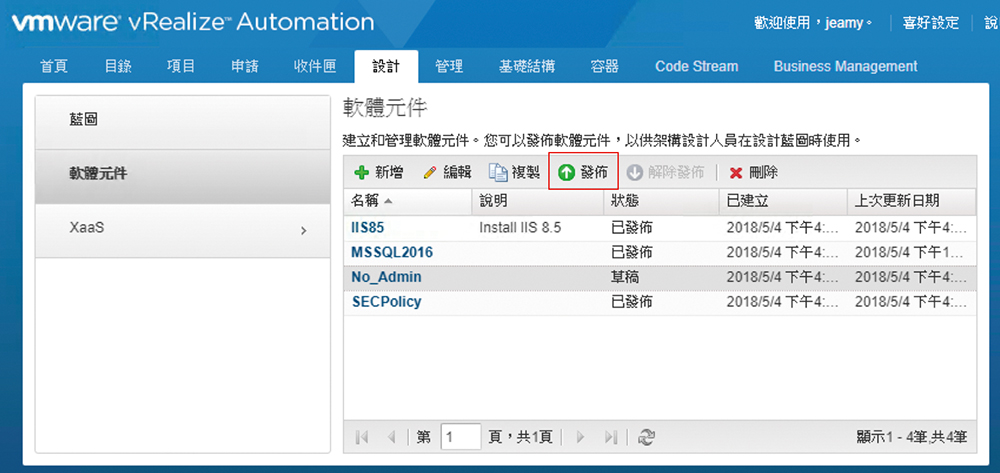Image resolution: width=1000 pixels, height=473 pixels.
Task: Click 上次更新日期 cell in MSSQL2016 row
Action: [x=911, y=252]
